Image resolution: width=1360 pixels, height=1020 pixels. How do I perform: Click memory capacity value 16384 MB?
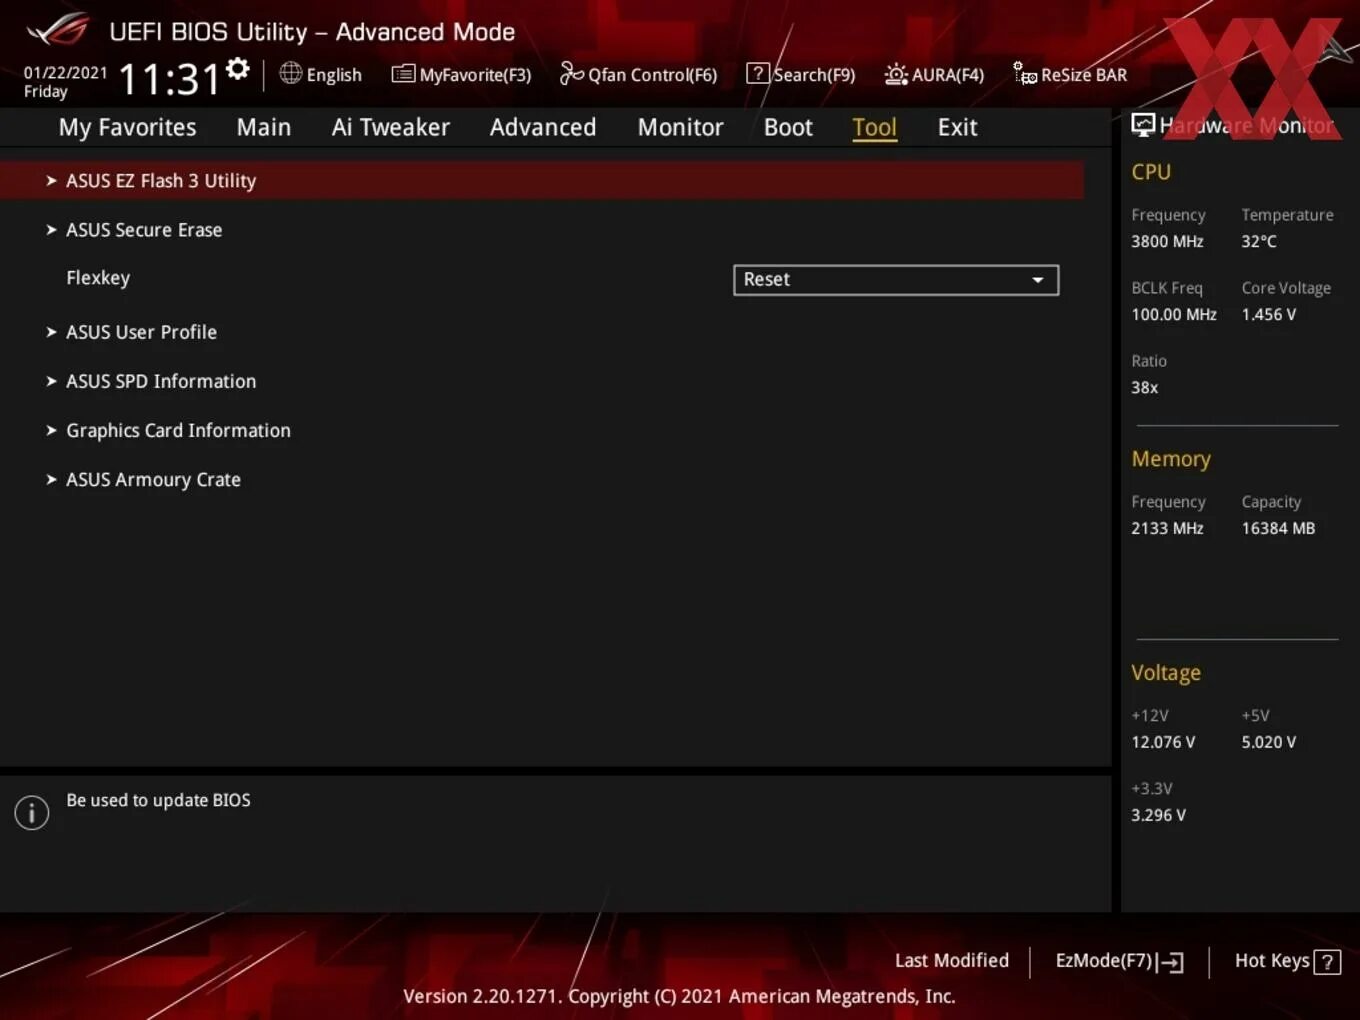pyautogui.click(x=1278, y=528)
